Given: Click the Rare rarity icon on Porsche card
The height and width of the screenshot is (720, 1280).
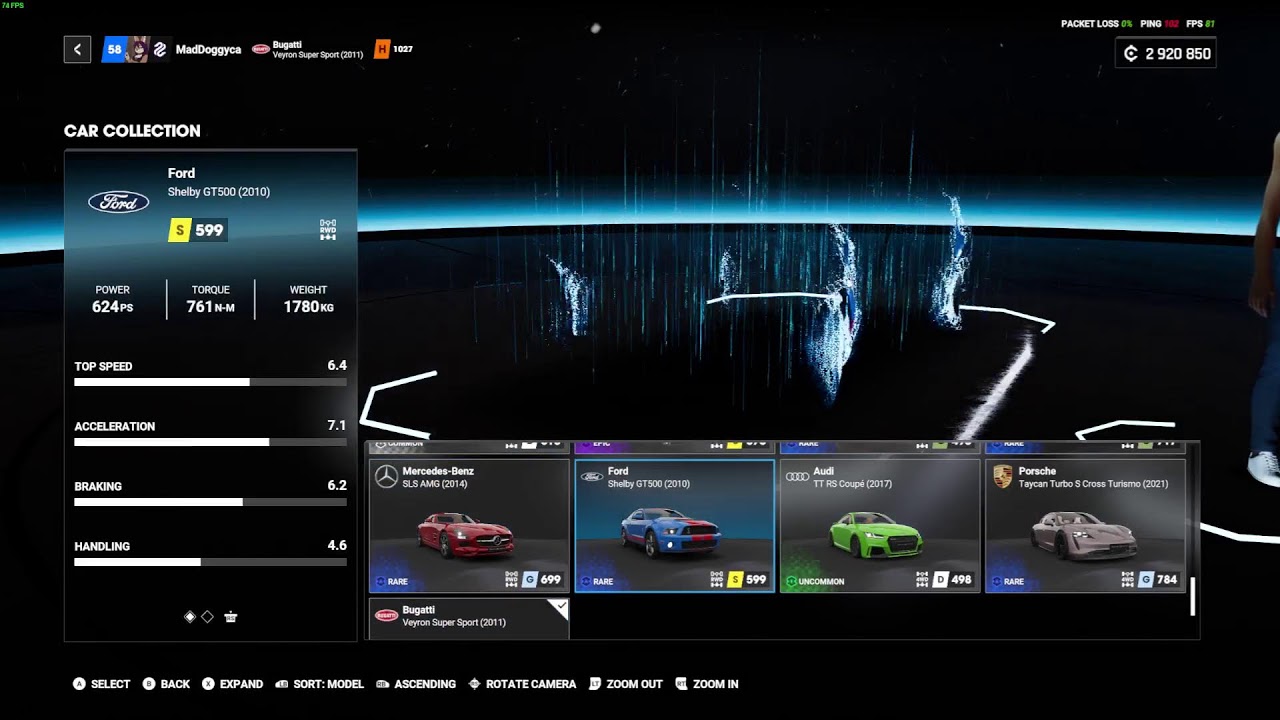Looking at the screenshot, I should [996, 581].
